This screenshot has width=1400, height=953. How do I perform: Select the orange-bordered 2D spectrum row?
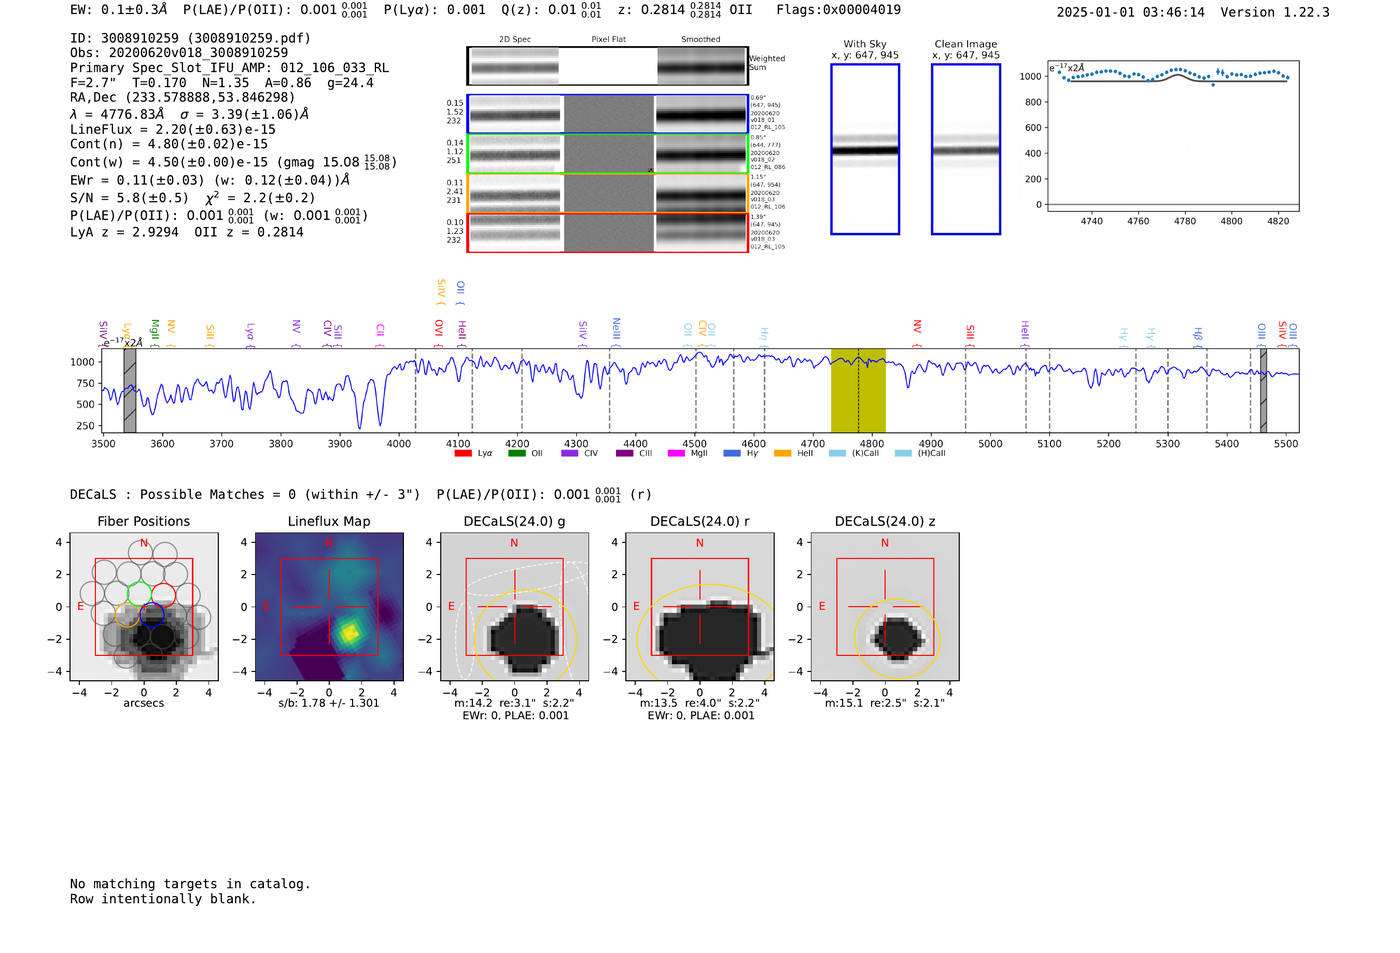click(x=608, y=193)
